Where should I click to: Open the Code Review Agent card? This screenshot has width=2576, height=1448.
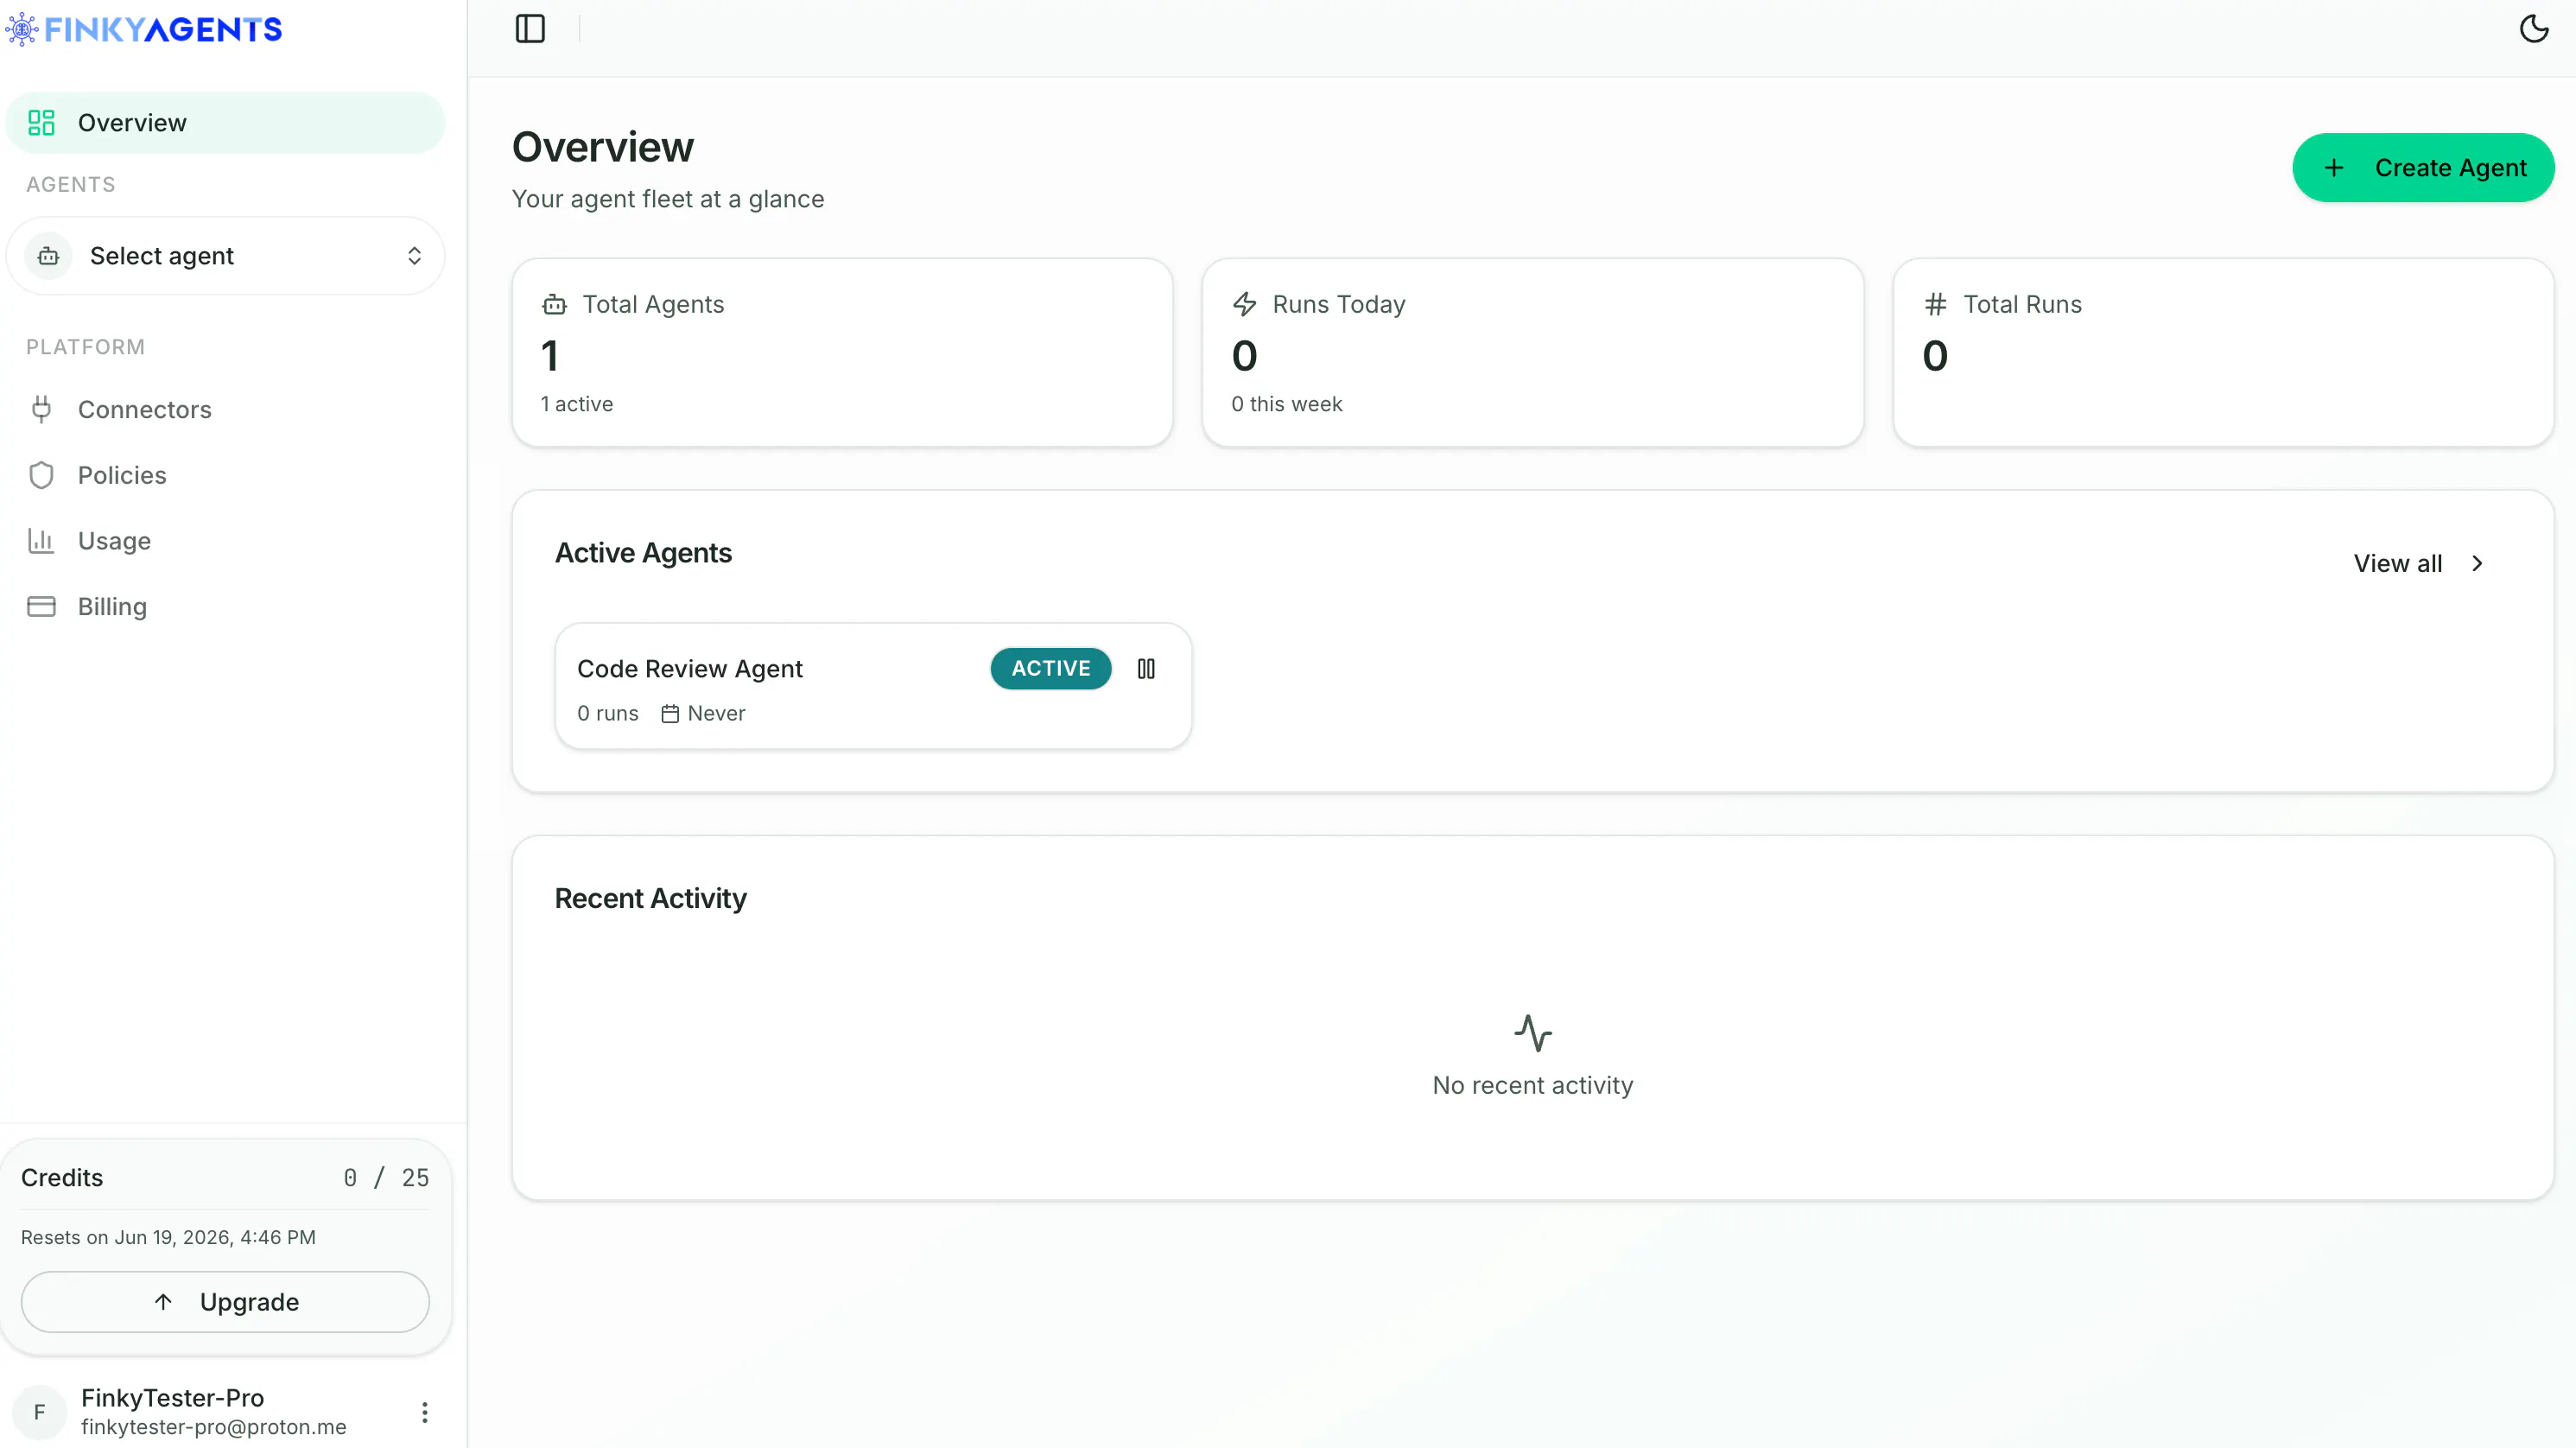point(873,686)
